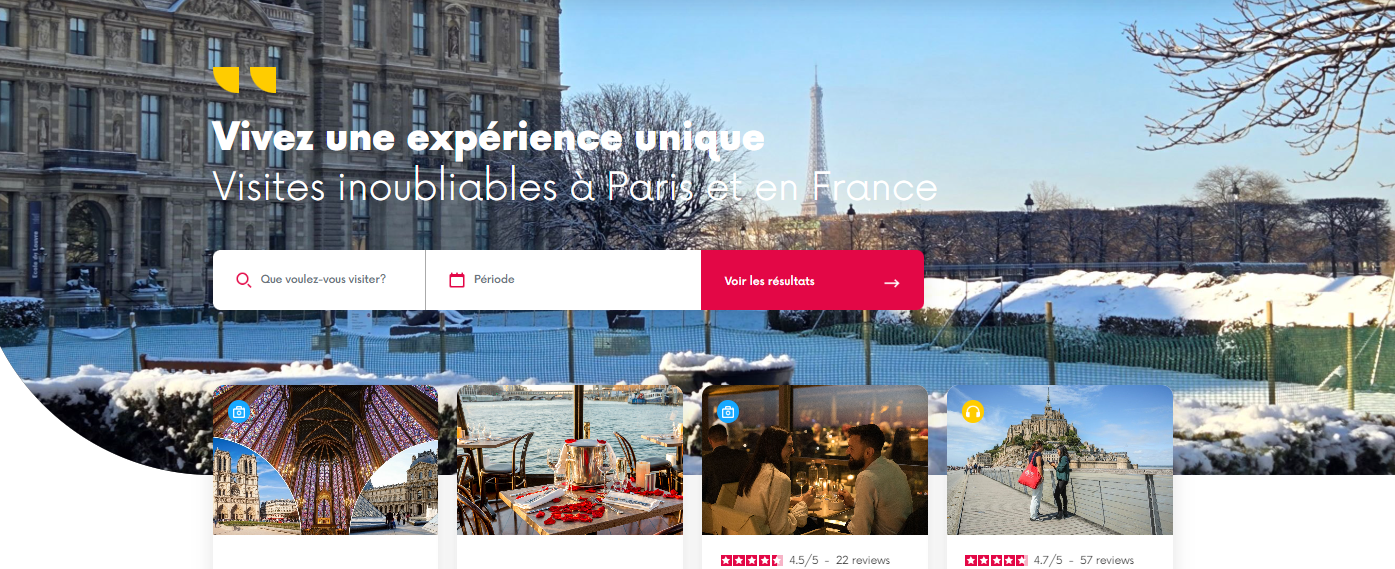1395x569 pixels.
Task: Focus the "Que voulez-vous visiter?" search field
Action: (x=319, y=280)
